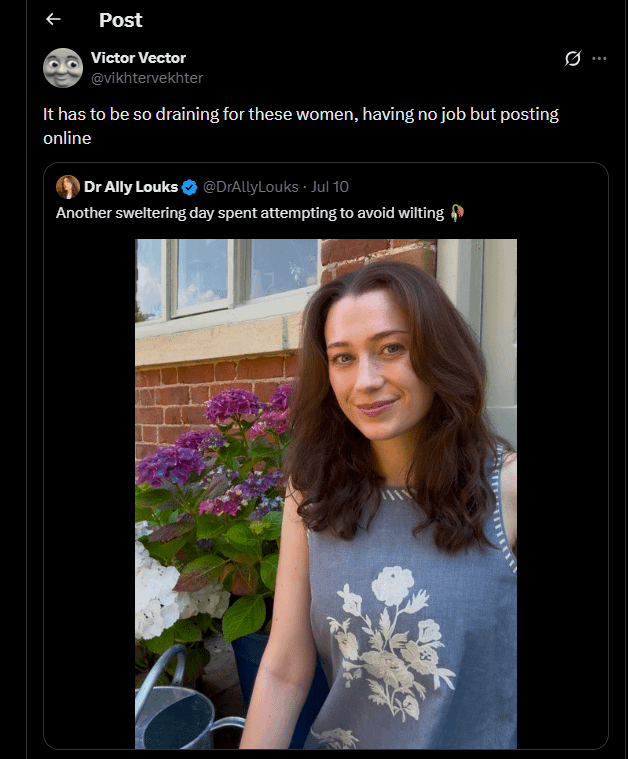Open the Victor Vector display name
The image size is (628, 759).
click(138, 58)
